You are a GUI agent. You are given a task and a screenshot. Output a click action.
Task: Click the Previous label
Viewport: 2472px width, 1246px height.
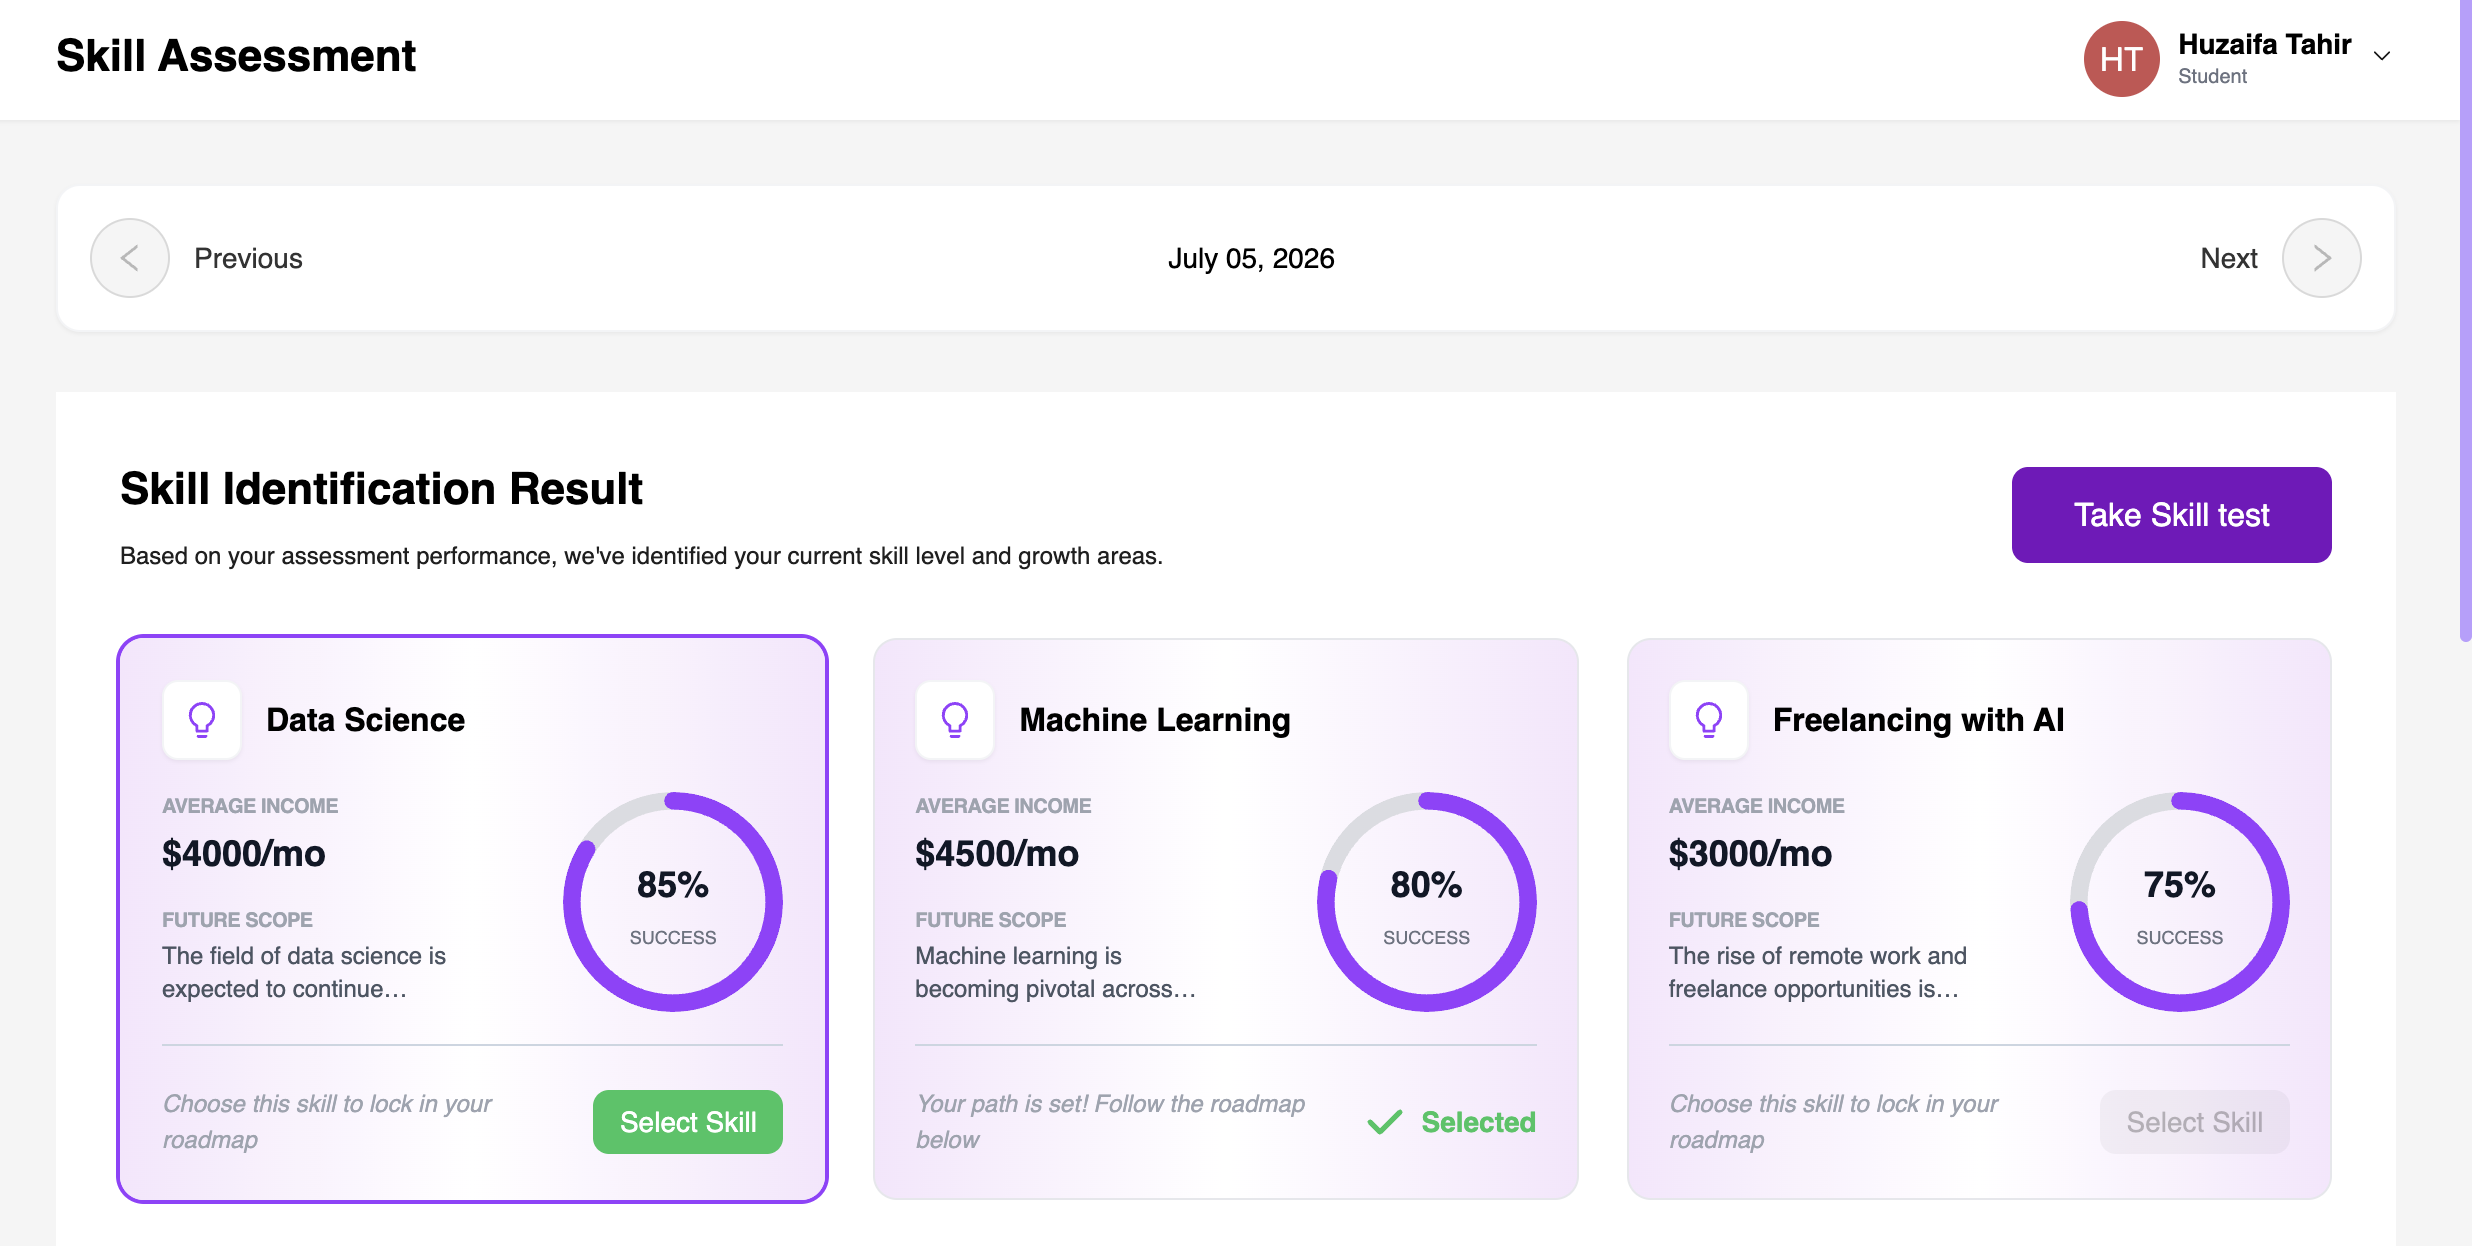click(x=248, y=258)
